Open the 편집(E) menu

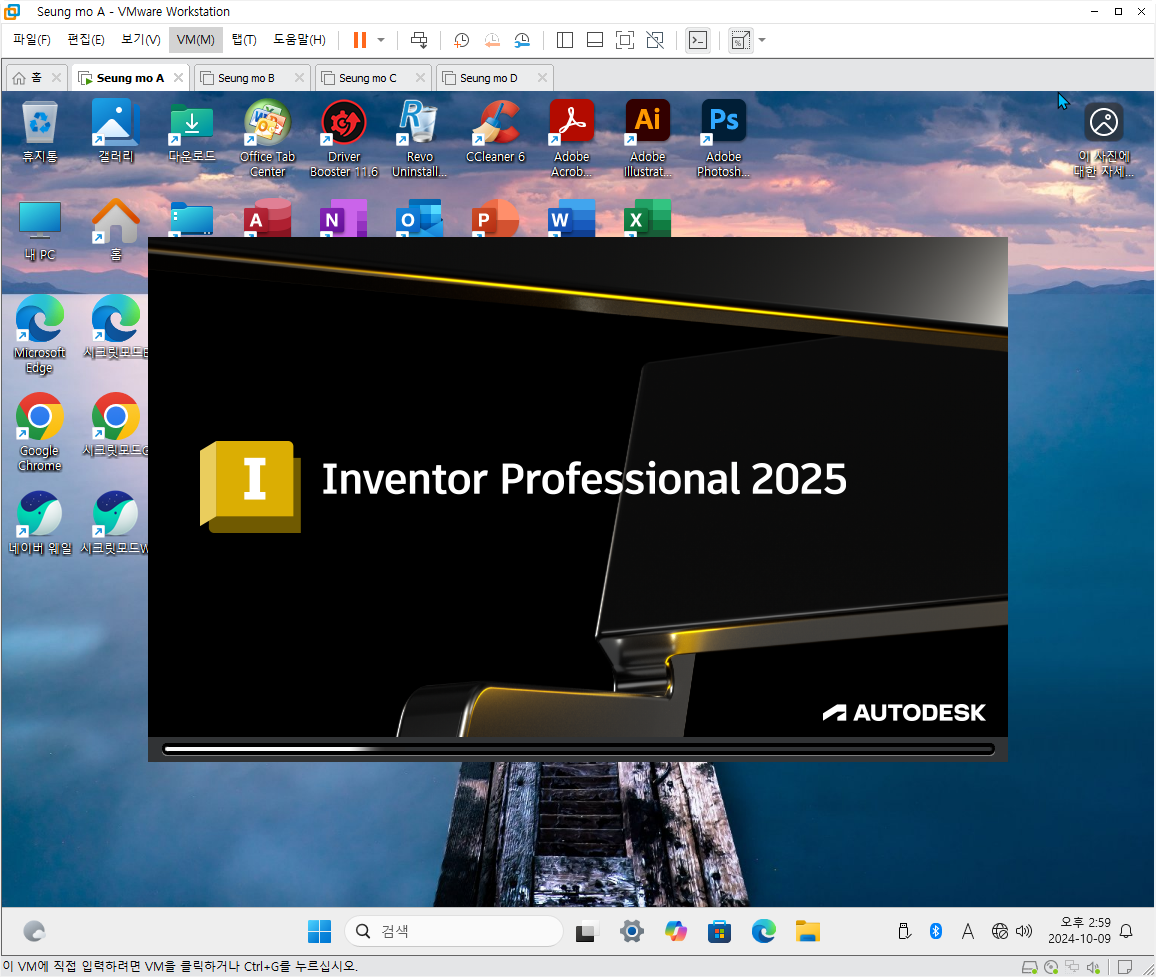click(x=86, y=40)
